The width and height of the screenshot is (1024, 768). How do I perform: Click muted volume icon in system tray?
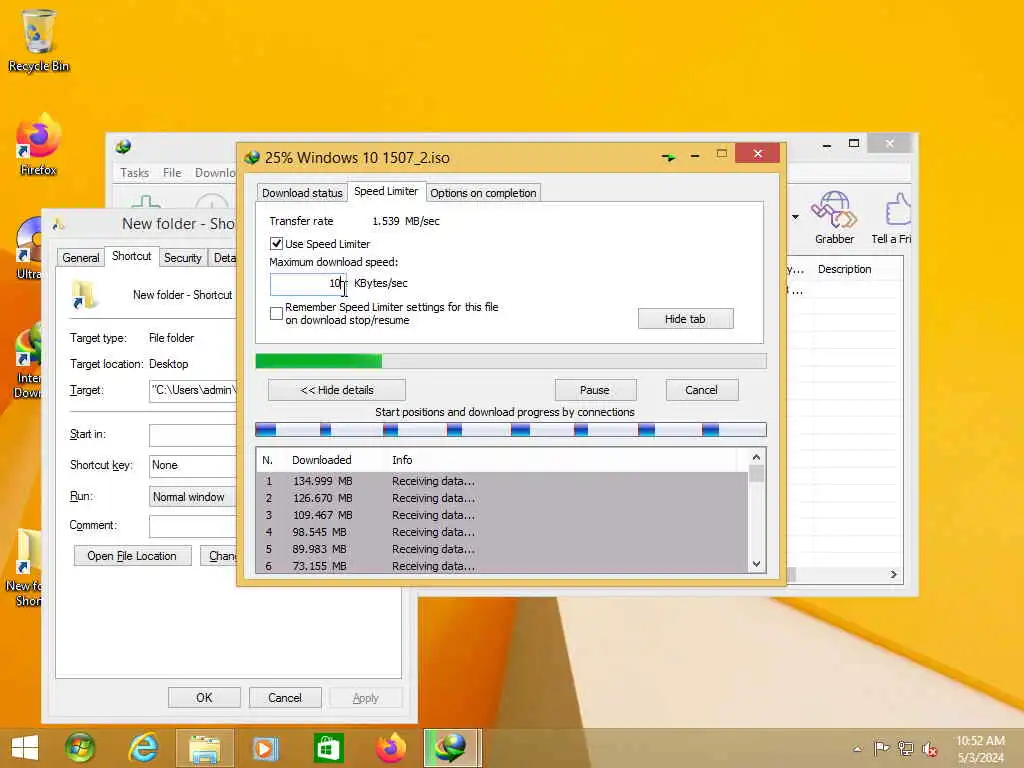tap(930, 748)
